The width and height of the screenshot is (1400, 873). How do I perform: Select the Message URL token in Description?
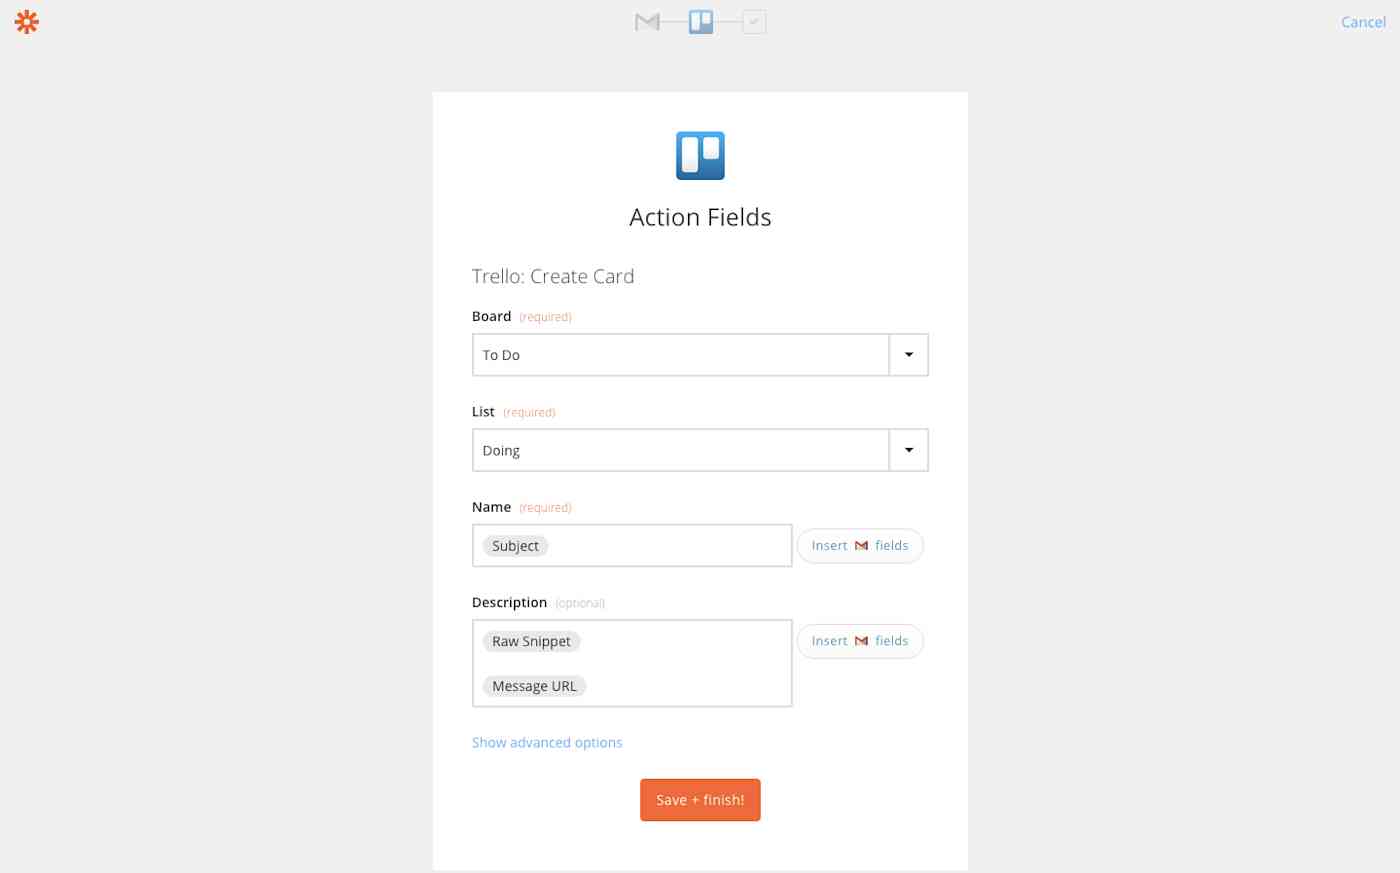pyautogui.click(x=534, y=686)
